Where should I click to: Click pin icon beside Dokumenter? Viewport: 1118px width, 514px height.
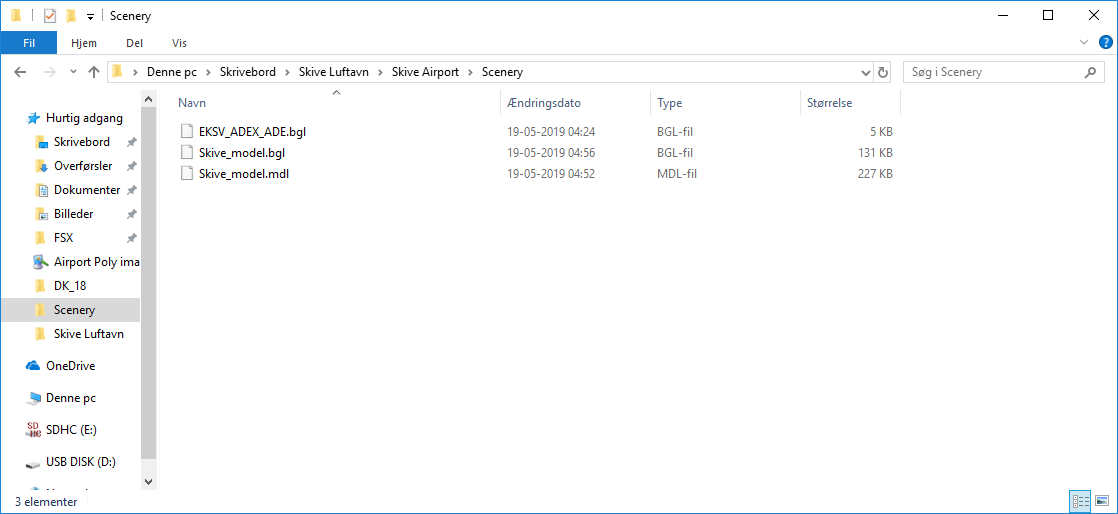point(131,191)
